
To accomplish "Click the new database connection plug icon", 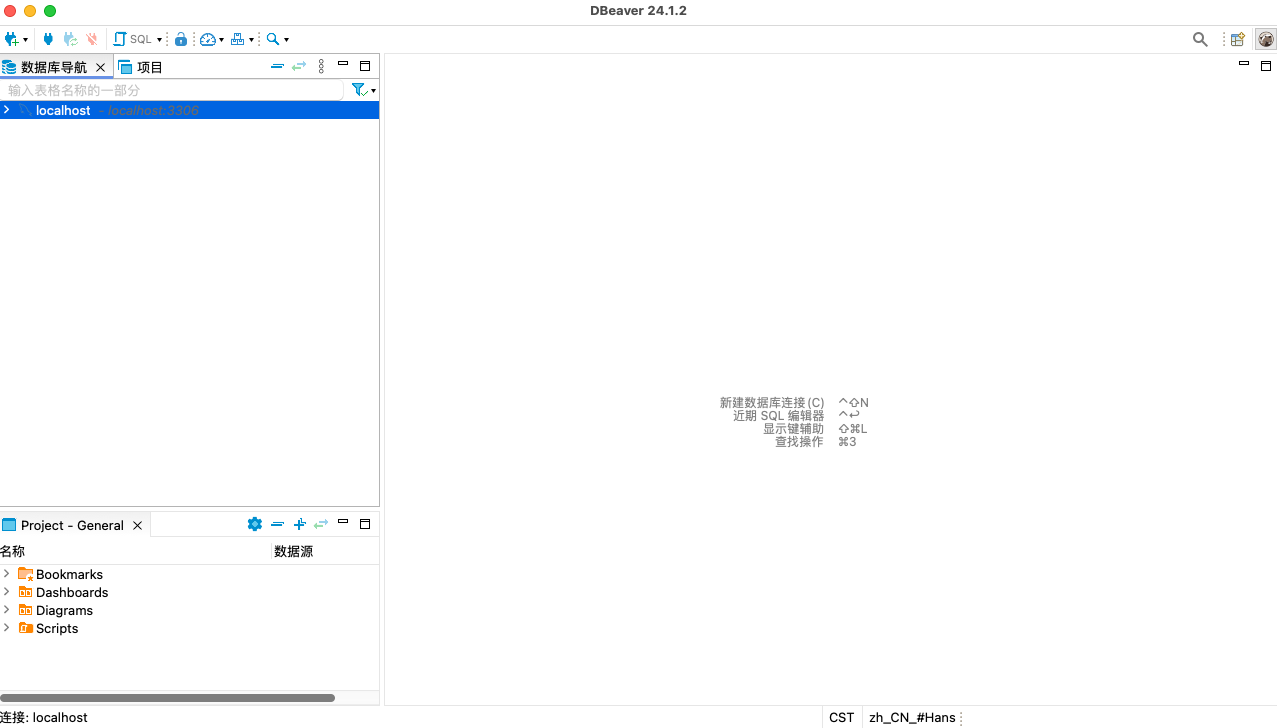I will click(12, 39).
